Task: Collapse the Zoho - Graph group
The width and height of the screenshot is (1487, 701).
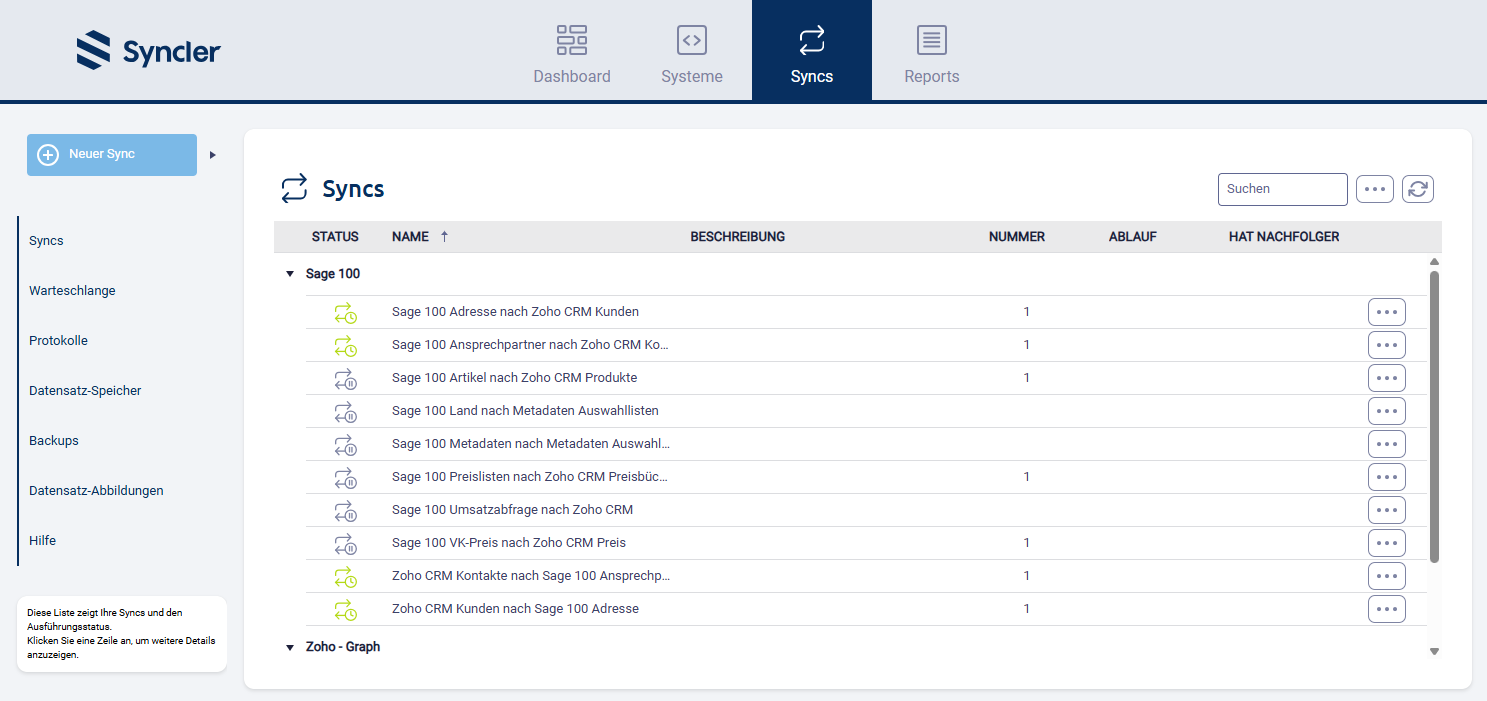Action: (x=290, y=648)
